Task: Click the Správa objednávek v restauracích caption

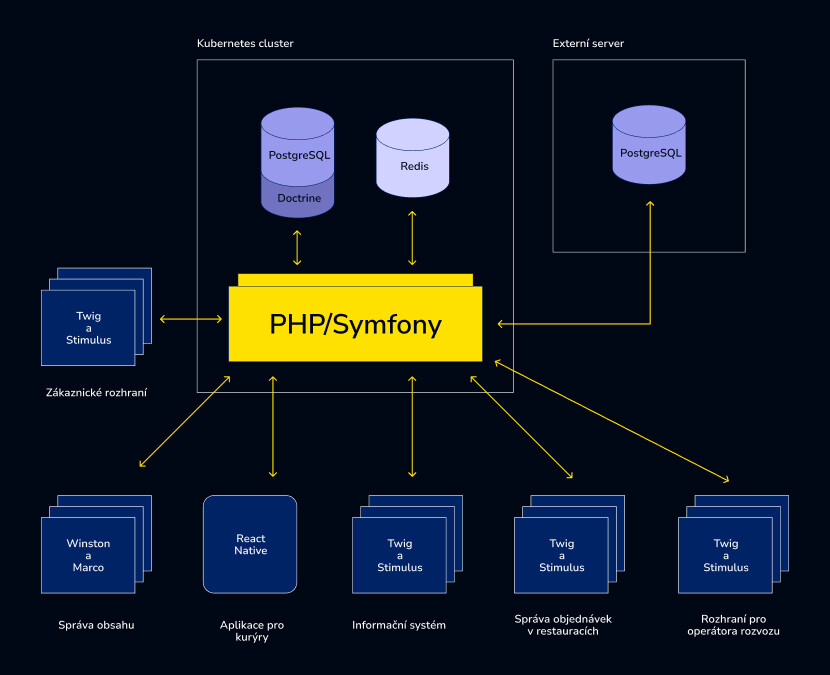Action: coord(562,625)
